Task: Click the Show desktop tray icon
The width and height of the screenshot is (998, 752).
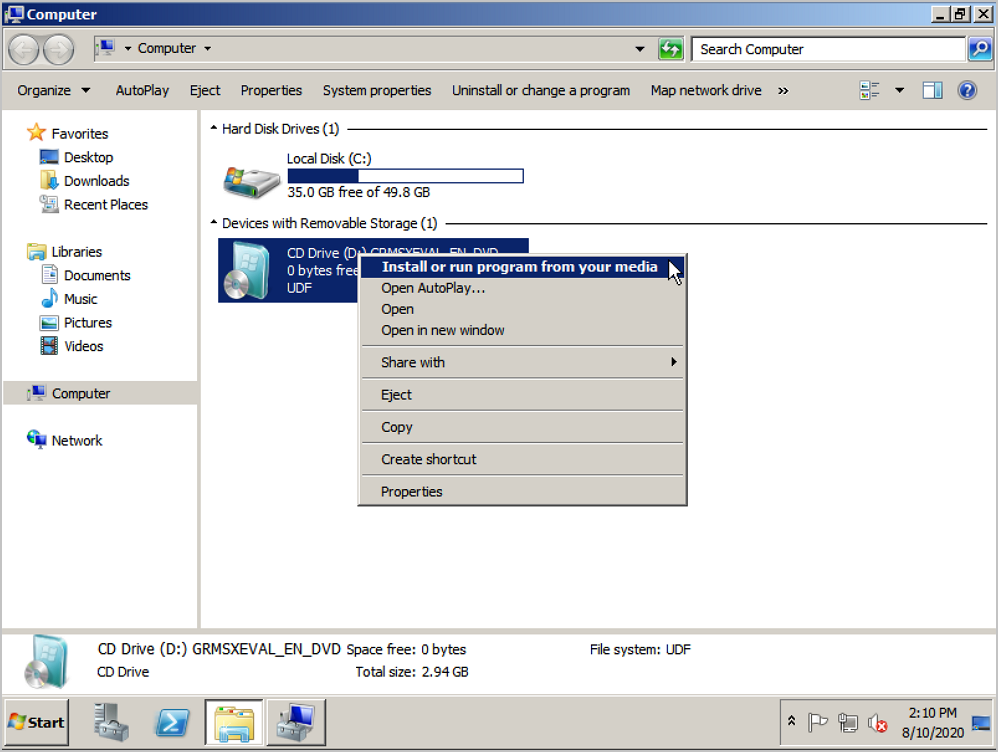Action: 981,723
